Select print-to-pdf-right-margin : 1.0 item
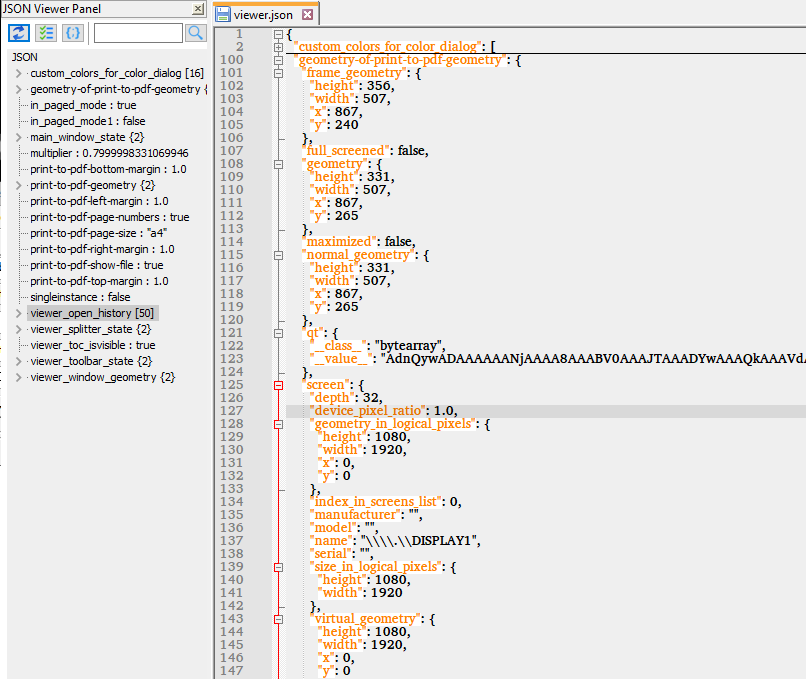Viewport: 806px width, 679px height. (x=102, y=249)
